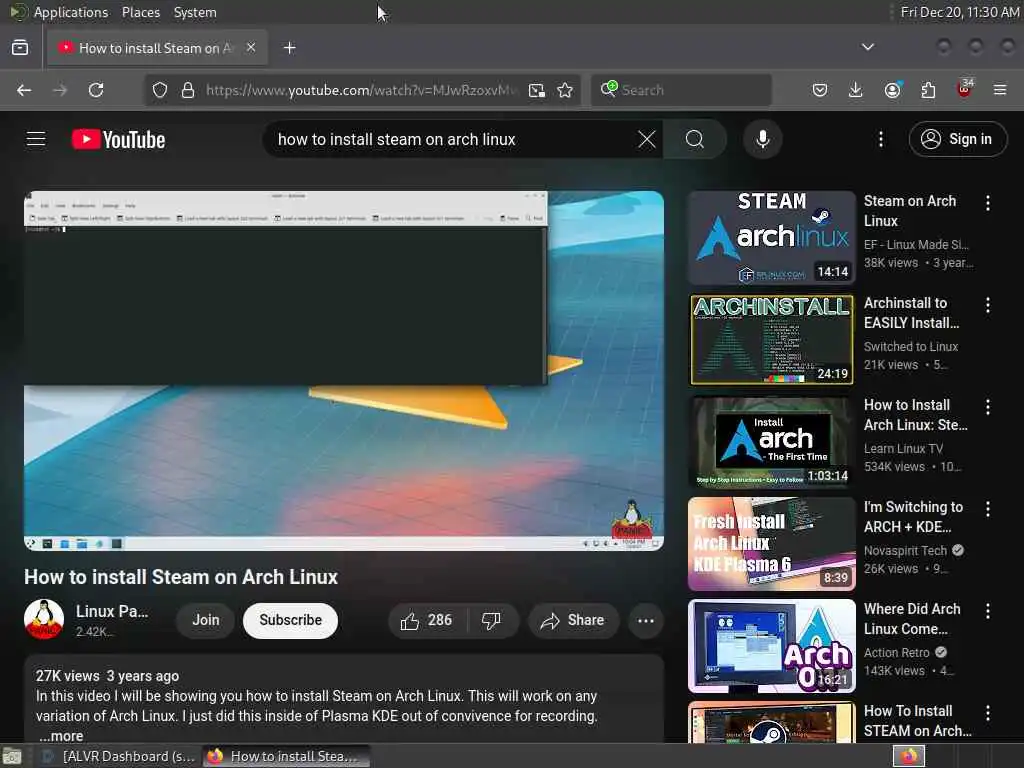
Task: Click the Join channel button
Action: 205,620
